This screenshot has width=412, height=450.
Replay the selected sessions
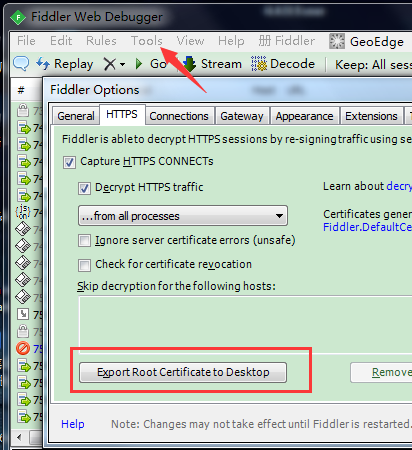65,64
